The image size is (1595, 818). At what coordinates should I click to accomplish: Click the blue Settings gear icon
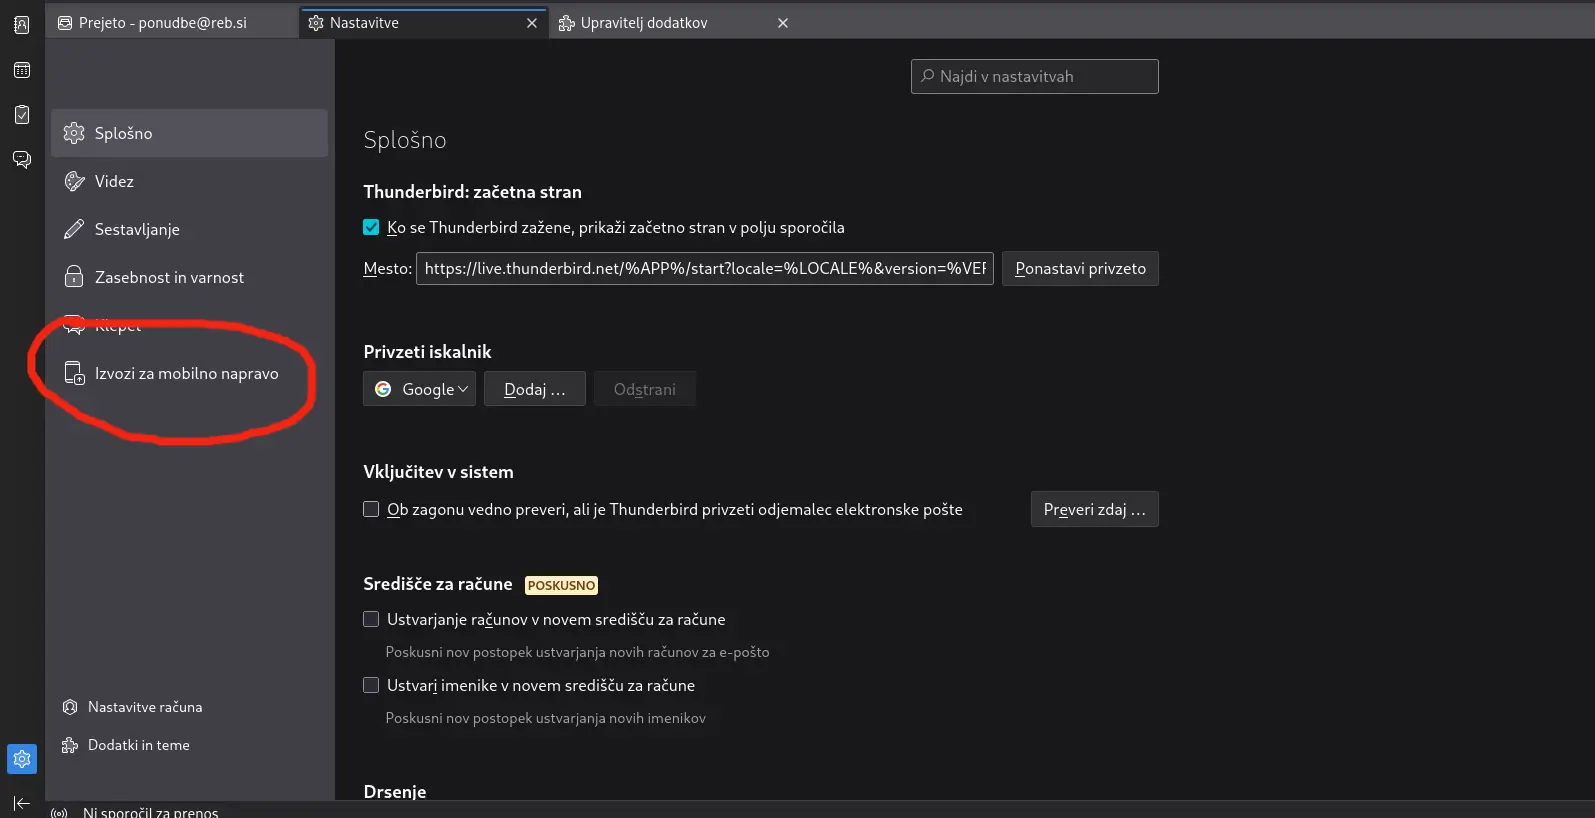point(22,759)
